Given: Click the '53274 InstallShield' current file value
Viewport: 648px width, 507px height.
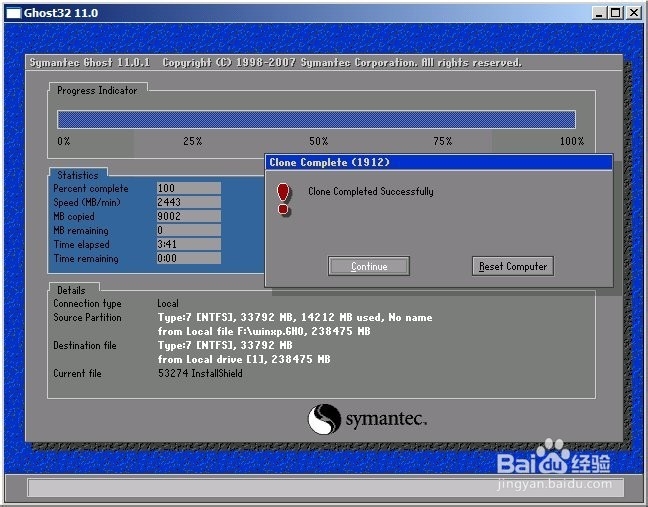Looking at the screenshot, I should [200, 374].
